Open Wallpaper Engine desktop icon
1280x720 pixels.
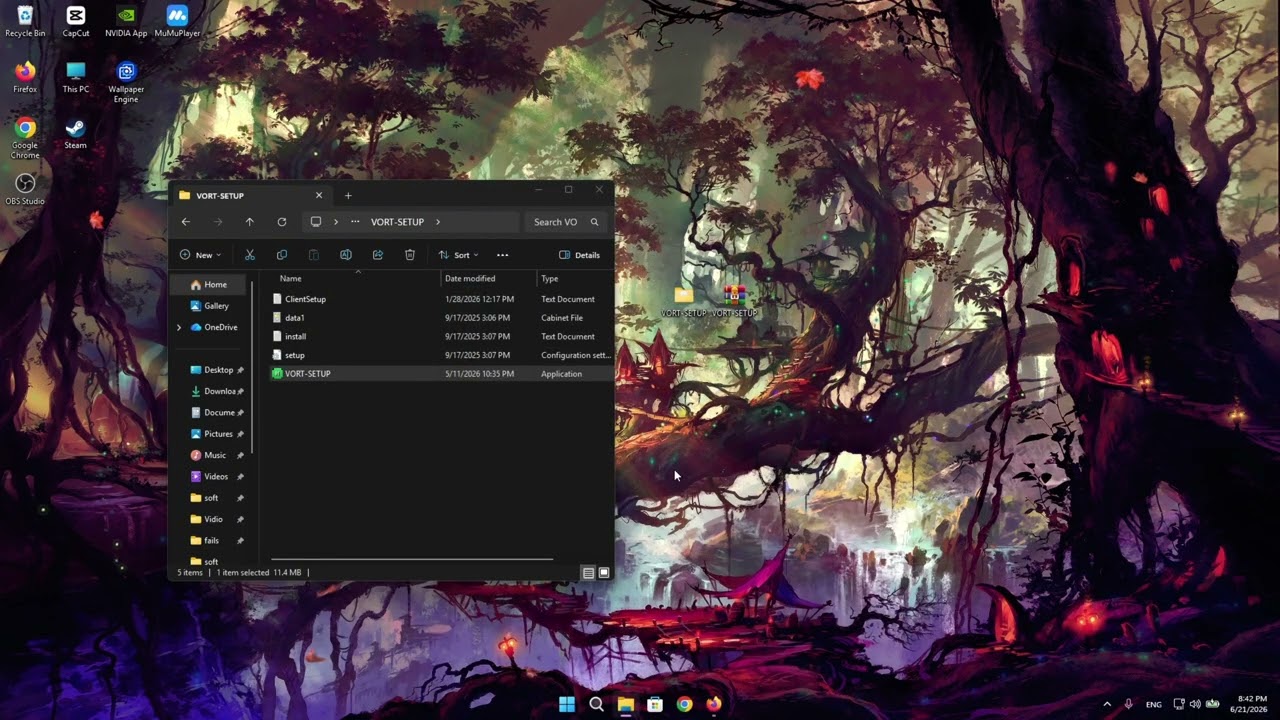[126, 82]
